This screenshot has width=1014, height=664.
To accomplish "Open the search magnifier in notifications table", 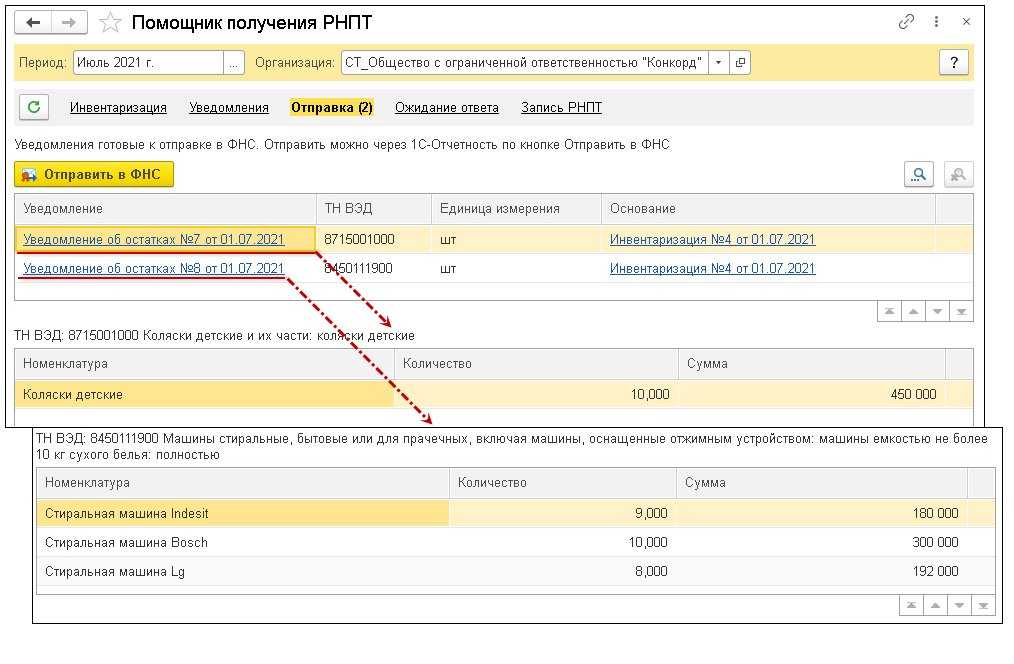I will pyautogui.click(x=918, y=175).
